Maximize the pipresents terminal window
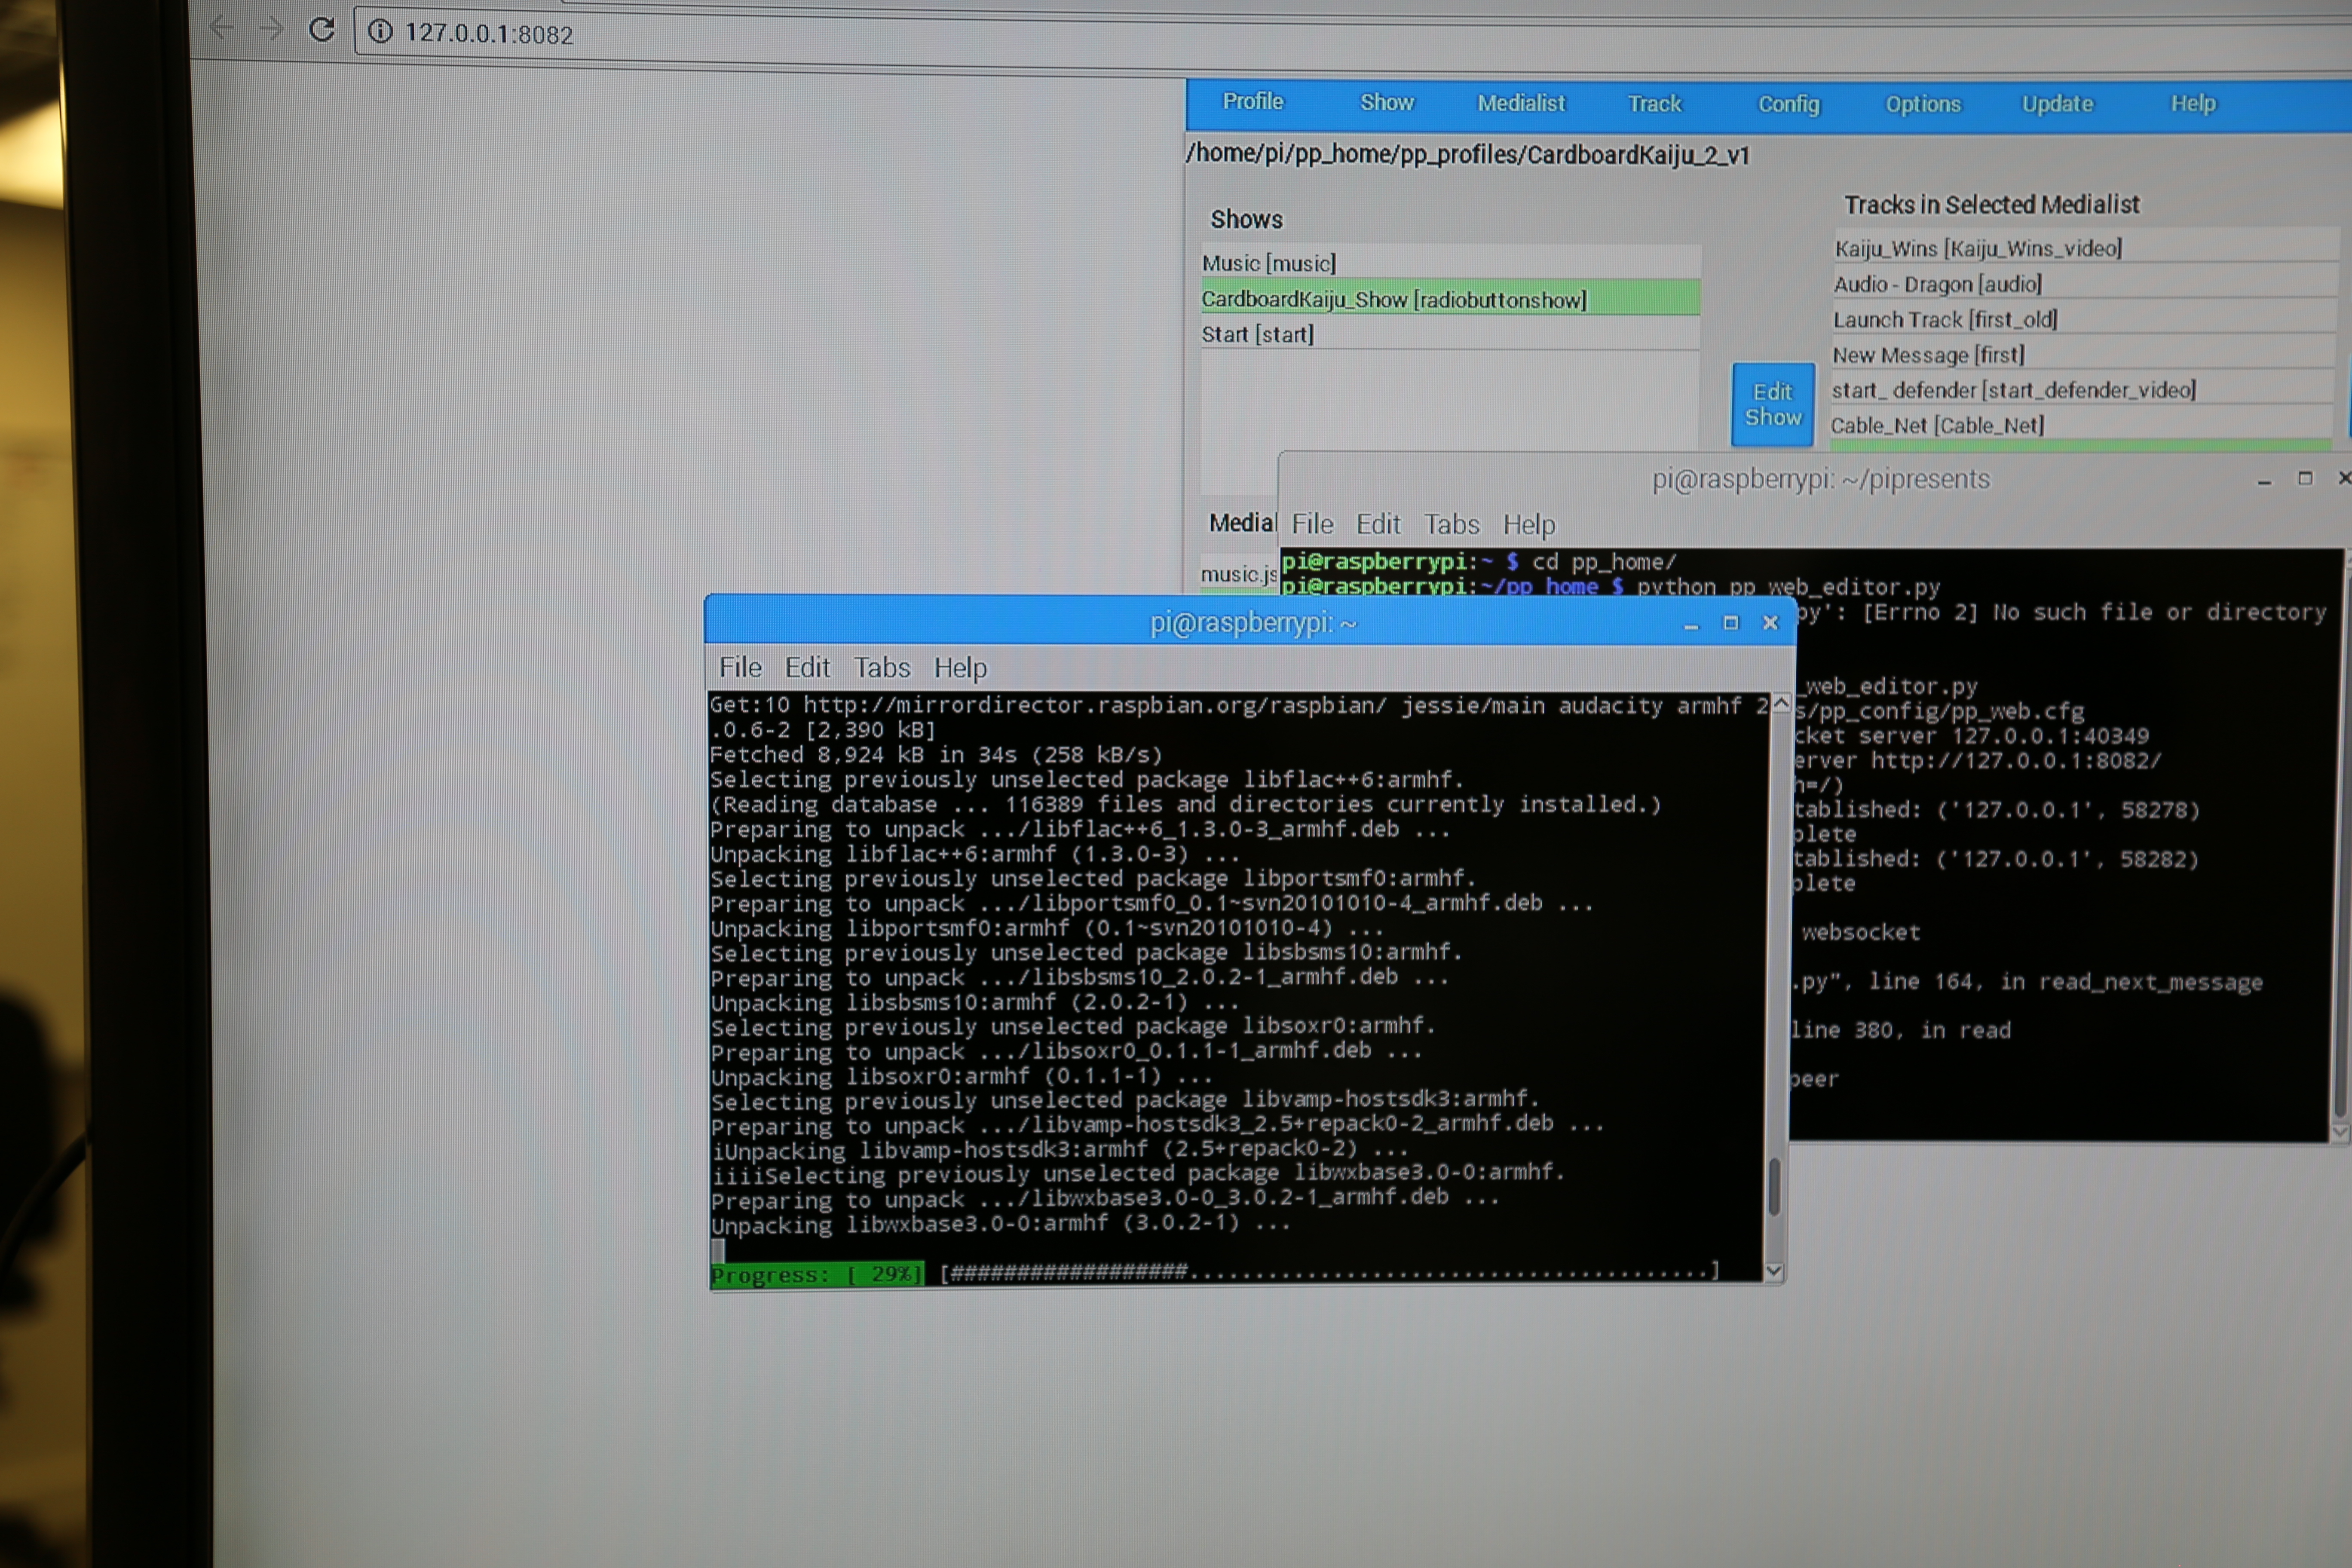The width and height of the screenshot is (2352, 1568). [2305, 479]
